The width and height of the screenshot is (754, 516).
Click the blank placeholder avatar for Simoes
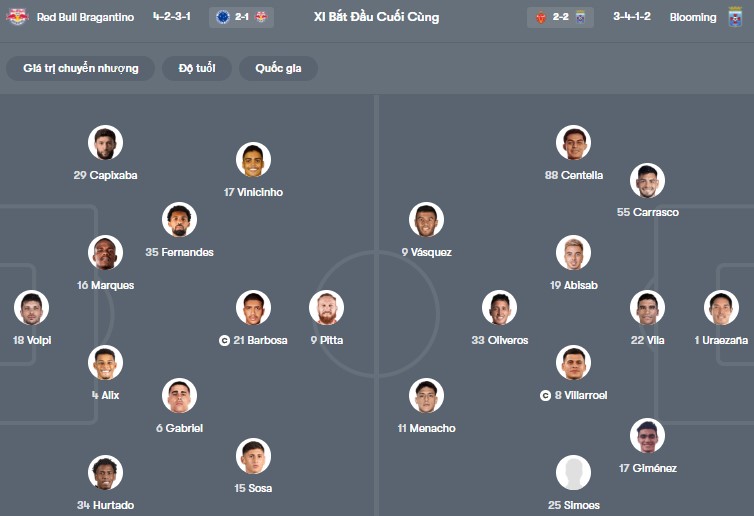pyautogui.click(x=573, y=472)
